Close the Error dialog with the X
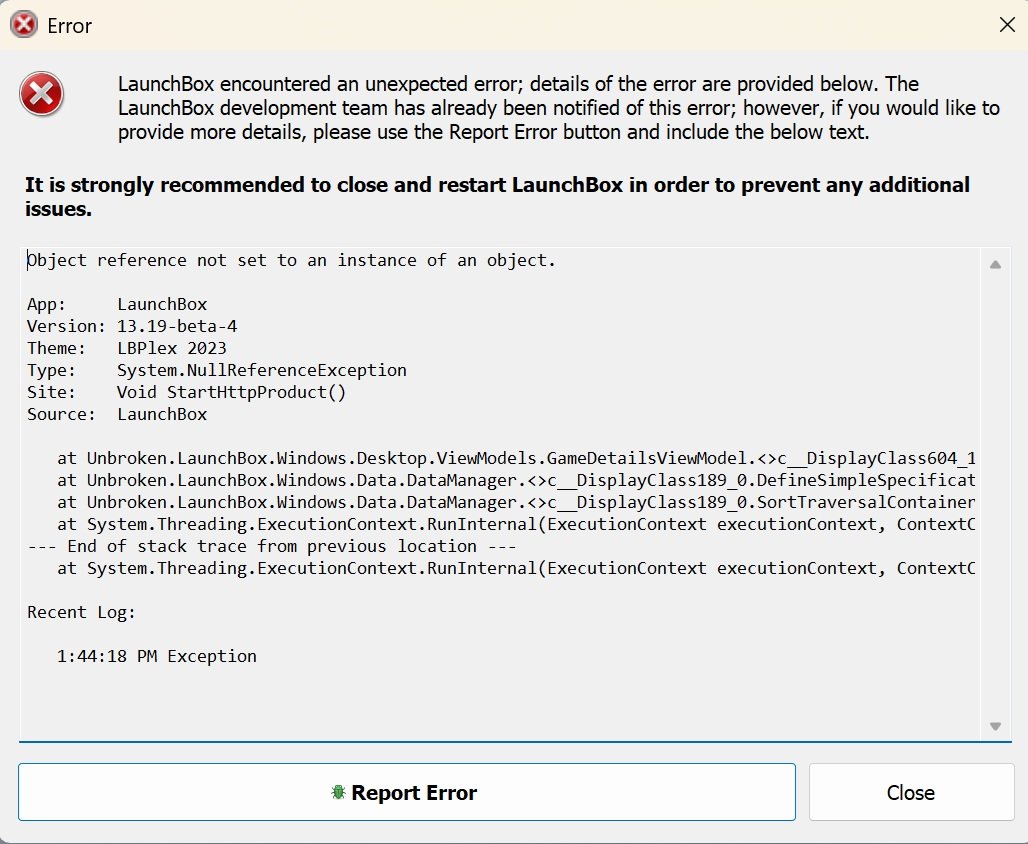1028x844 pixels. tap(1007, 25)
